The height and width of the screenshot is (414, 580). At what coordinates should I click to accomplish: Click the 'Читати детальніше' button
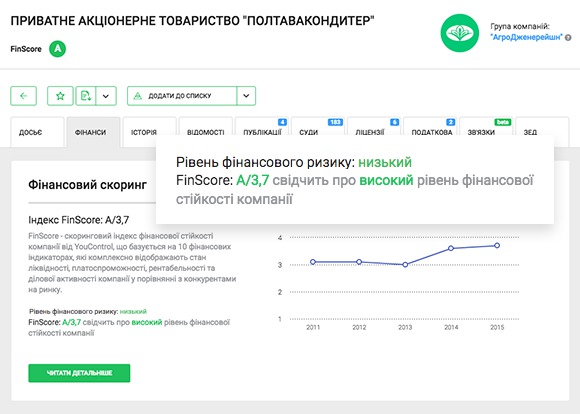tap(79, 373)
